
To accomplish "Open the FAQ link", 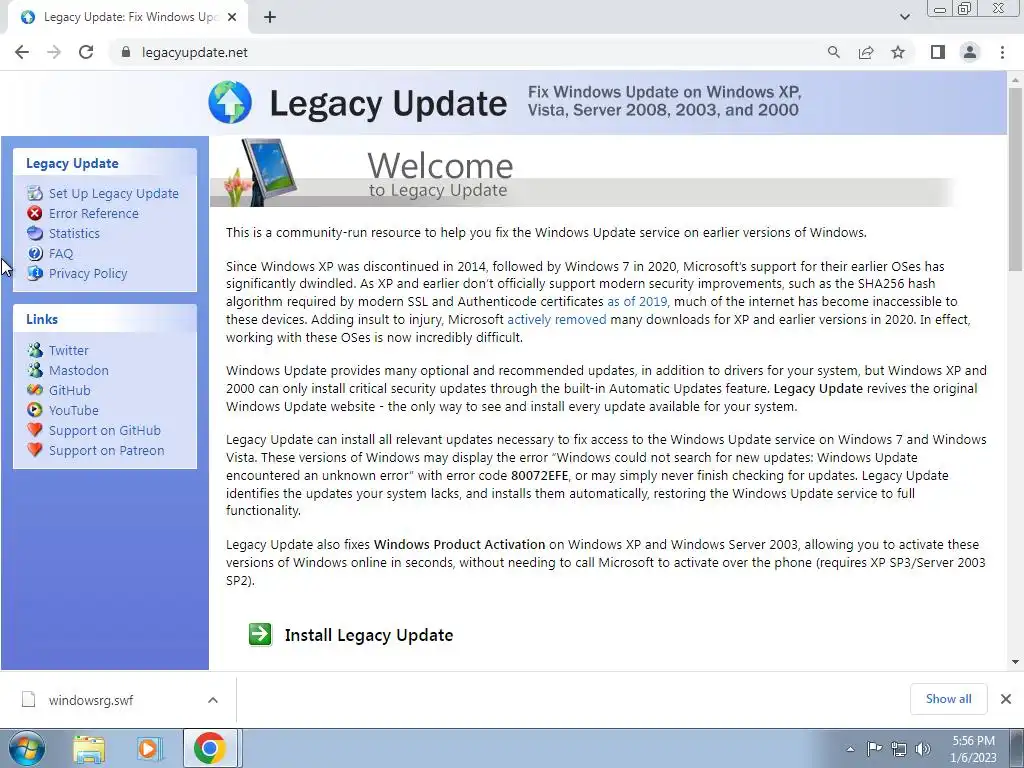I will click(x=61, y=253).
